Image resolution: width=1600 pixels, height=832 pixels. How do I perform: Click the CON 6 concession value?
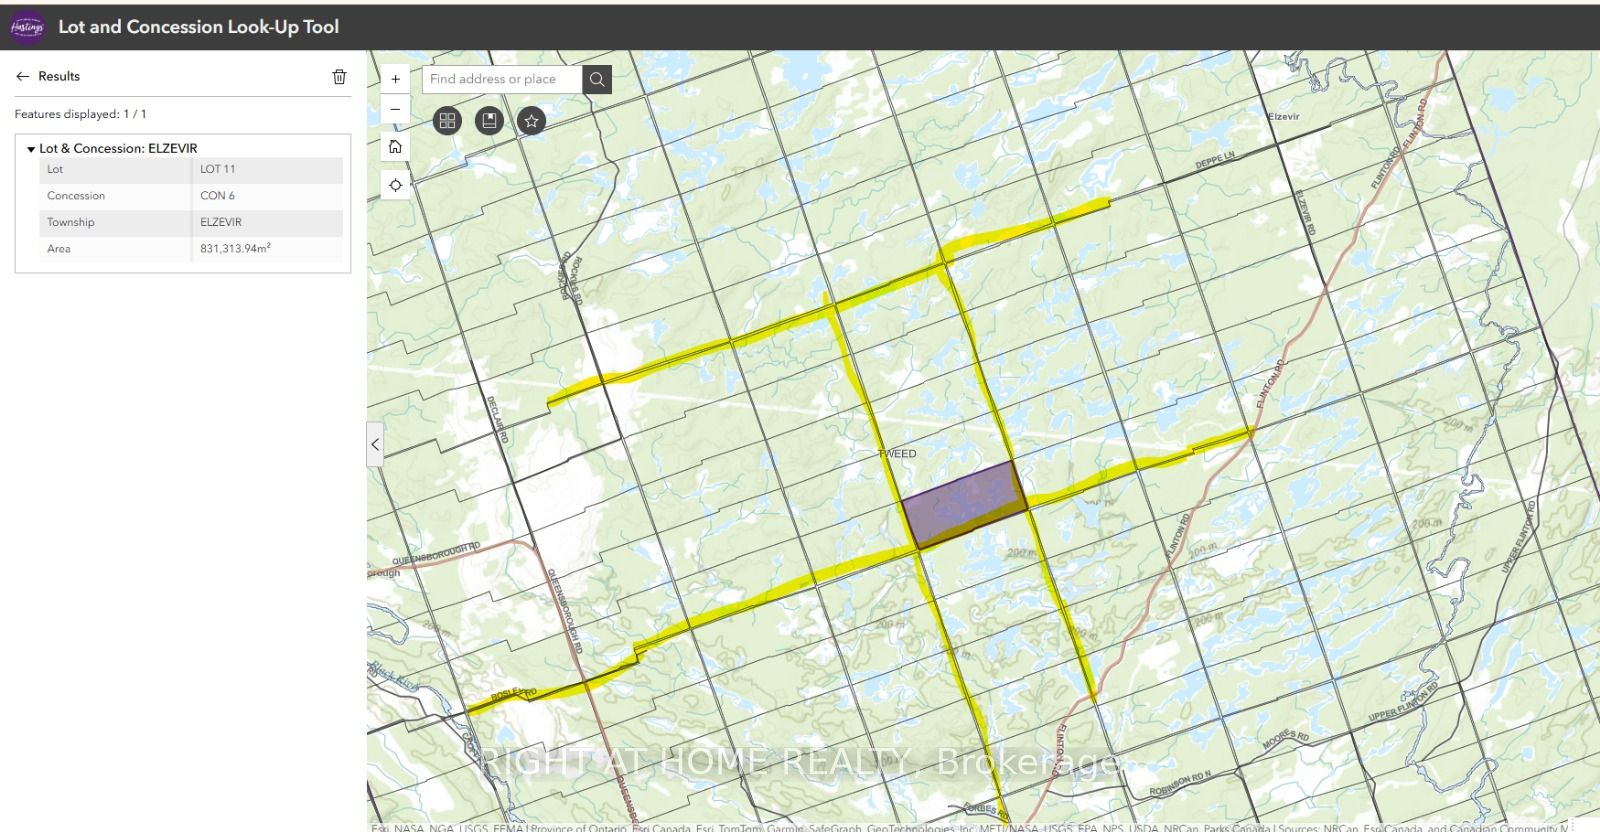218,196
